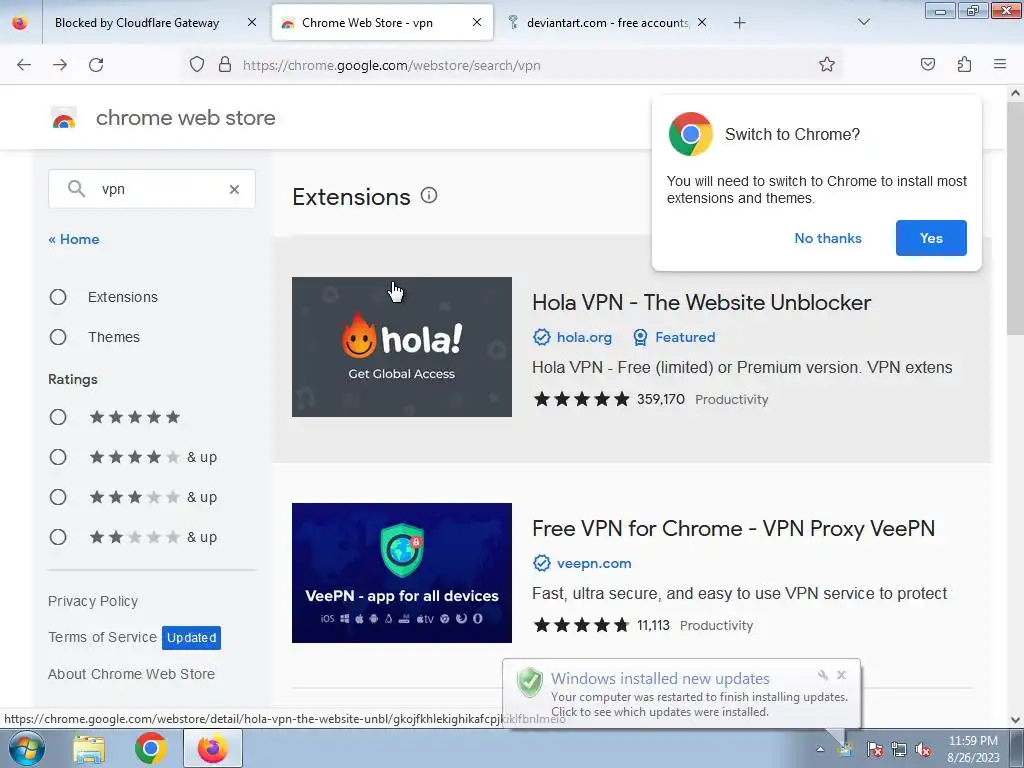
Task: Close the Windows updates notification balloon
Action: (x=842, y=675)
